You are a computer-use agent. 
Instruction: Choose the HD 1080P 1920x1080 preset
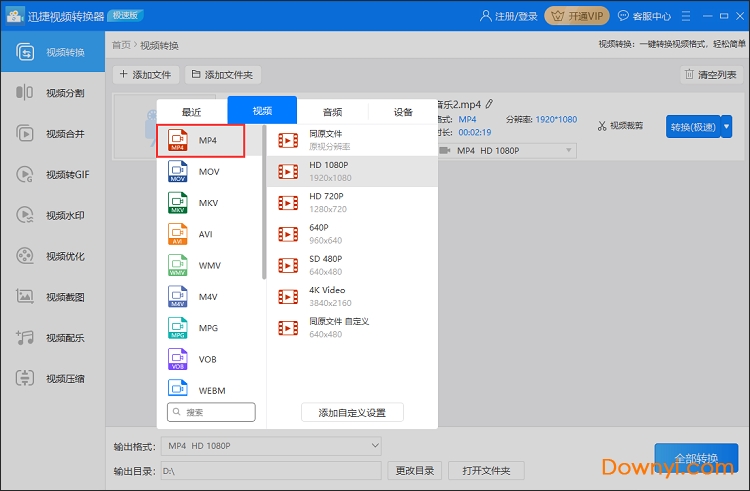[353, 171]
